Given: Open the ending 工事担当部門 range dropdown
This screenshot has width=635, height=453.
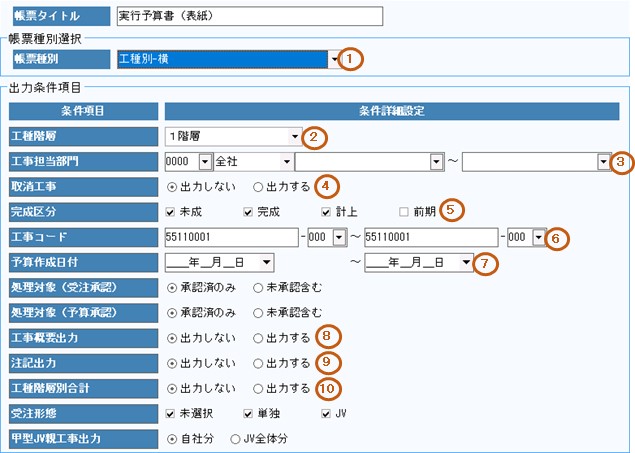Looking at the screenshot, I should pos(603,161).
